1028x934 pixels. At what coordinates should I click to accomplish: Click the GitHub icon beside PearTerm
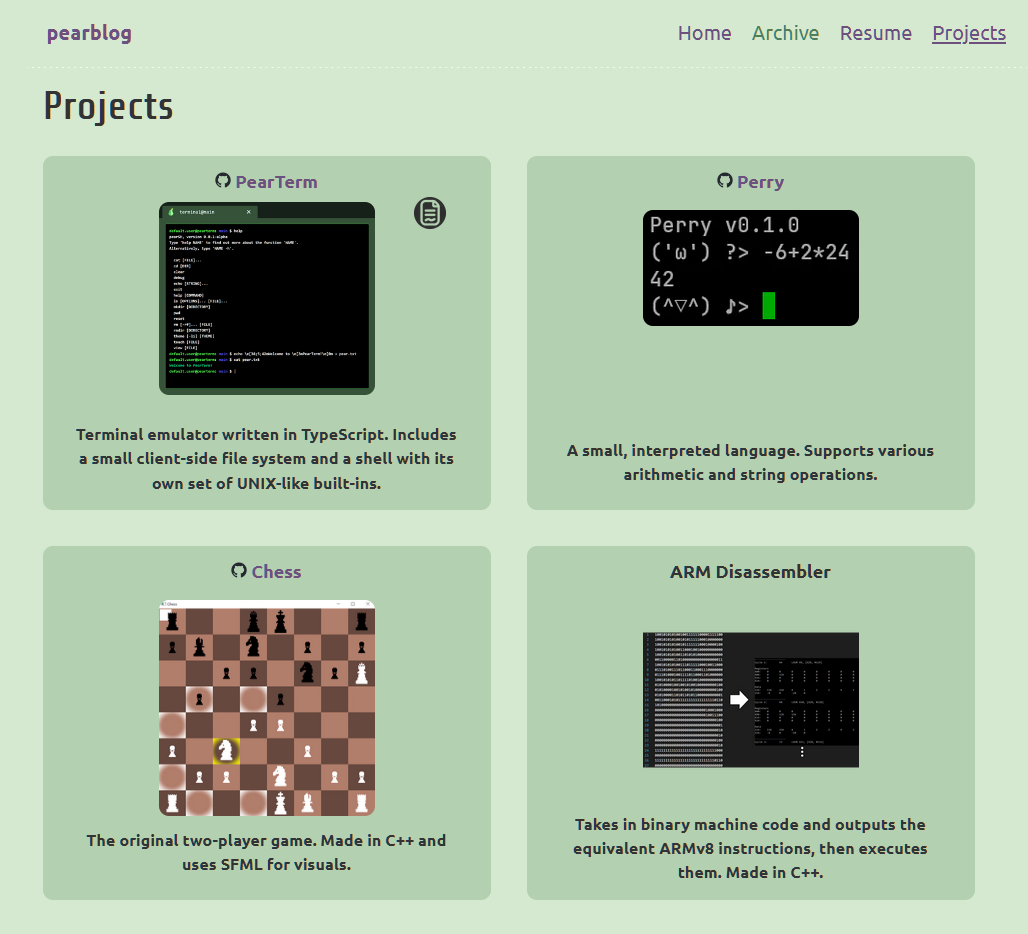tap(223, 181)
